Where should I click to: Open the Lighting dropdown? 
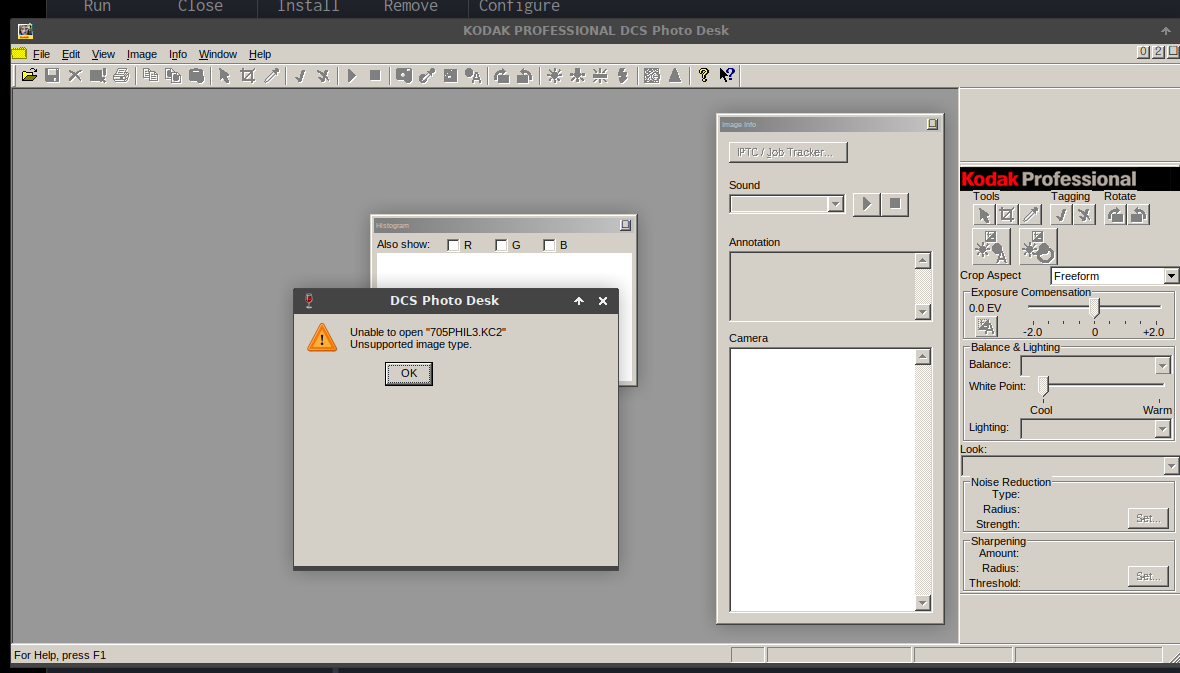[x=1163, y=429]
